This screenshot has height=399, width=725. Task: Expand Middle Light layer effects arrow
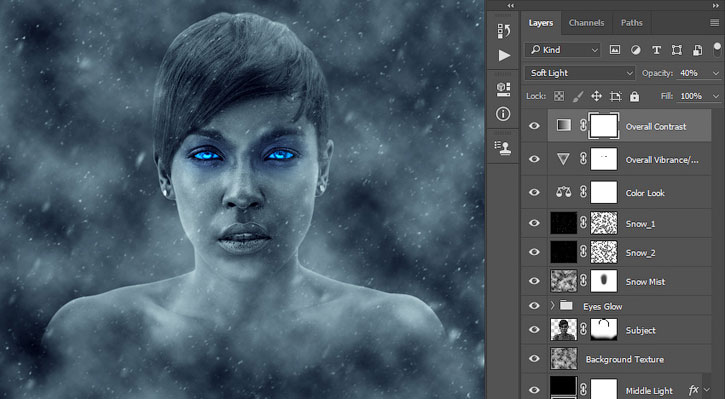(x=706, y=390)
